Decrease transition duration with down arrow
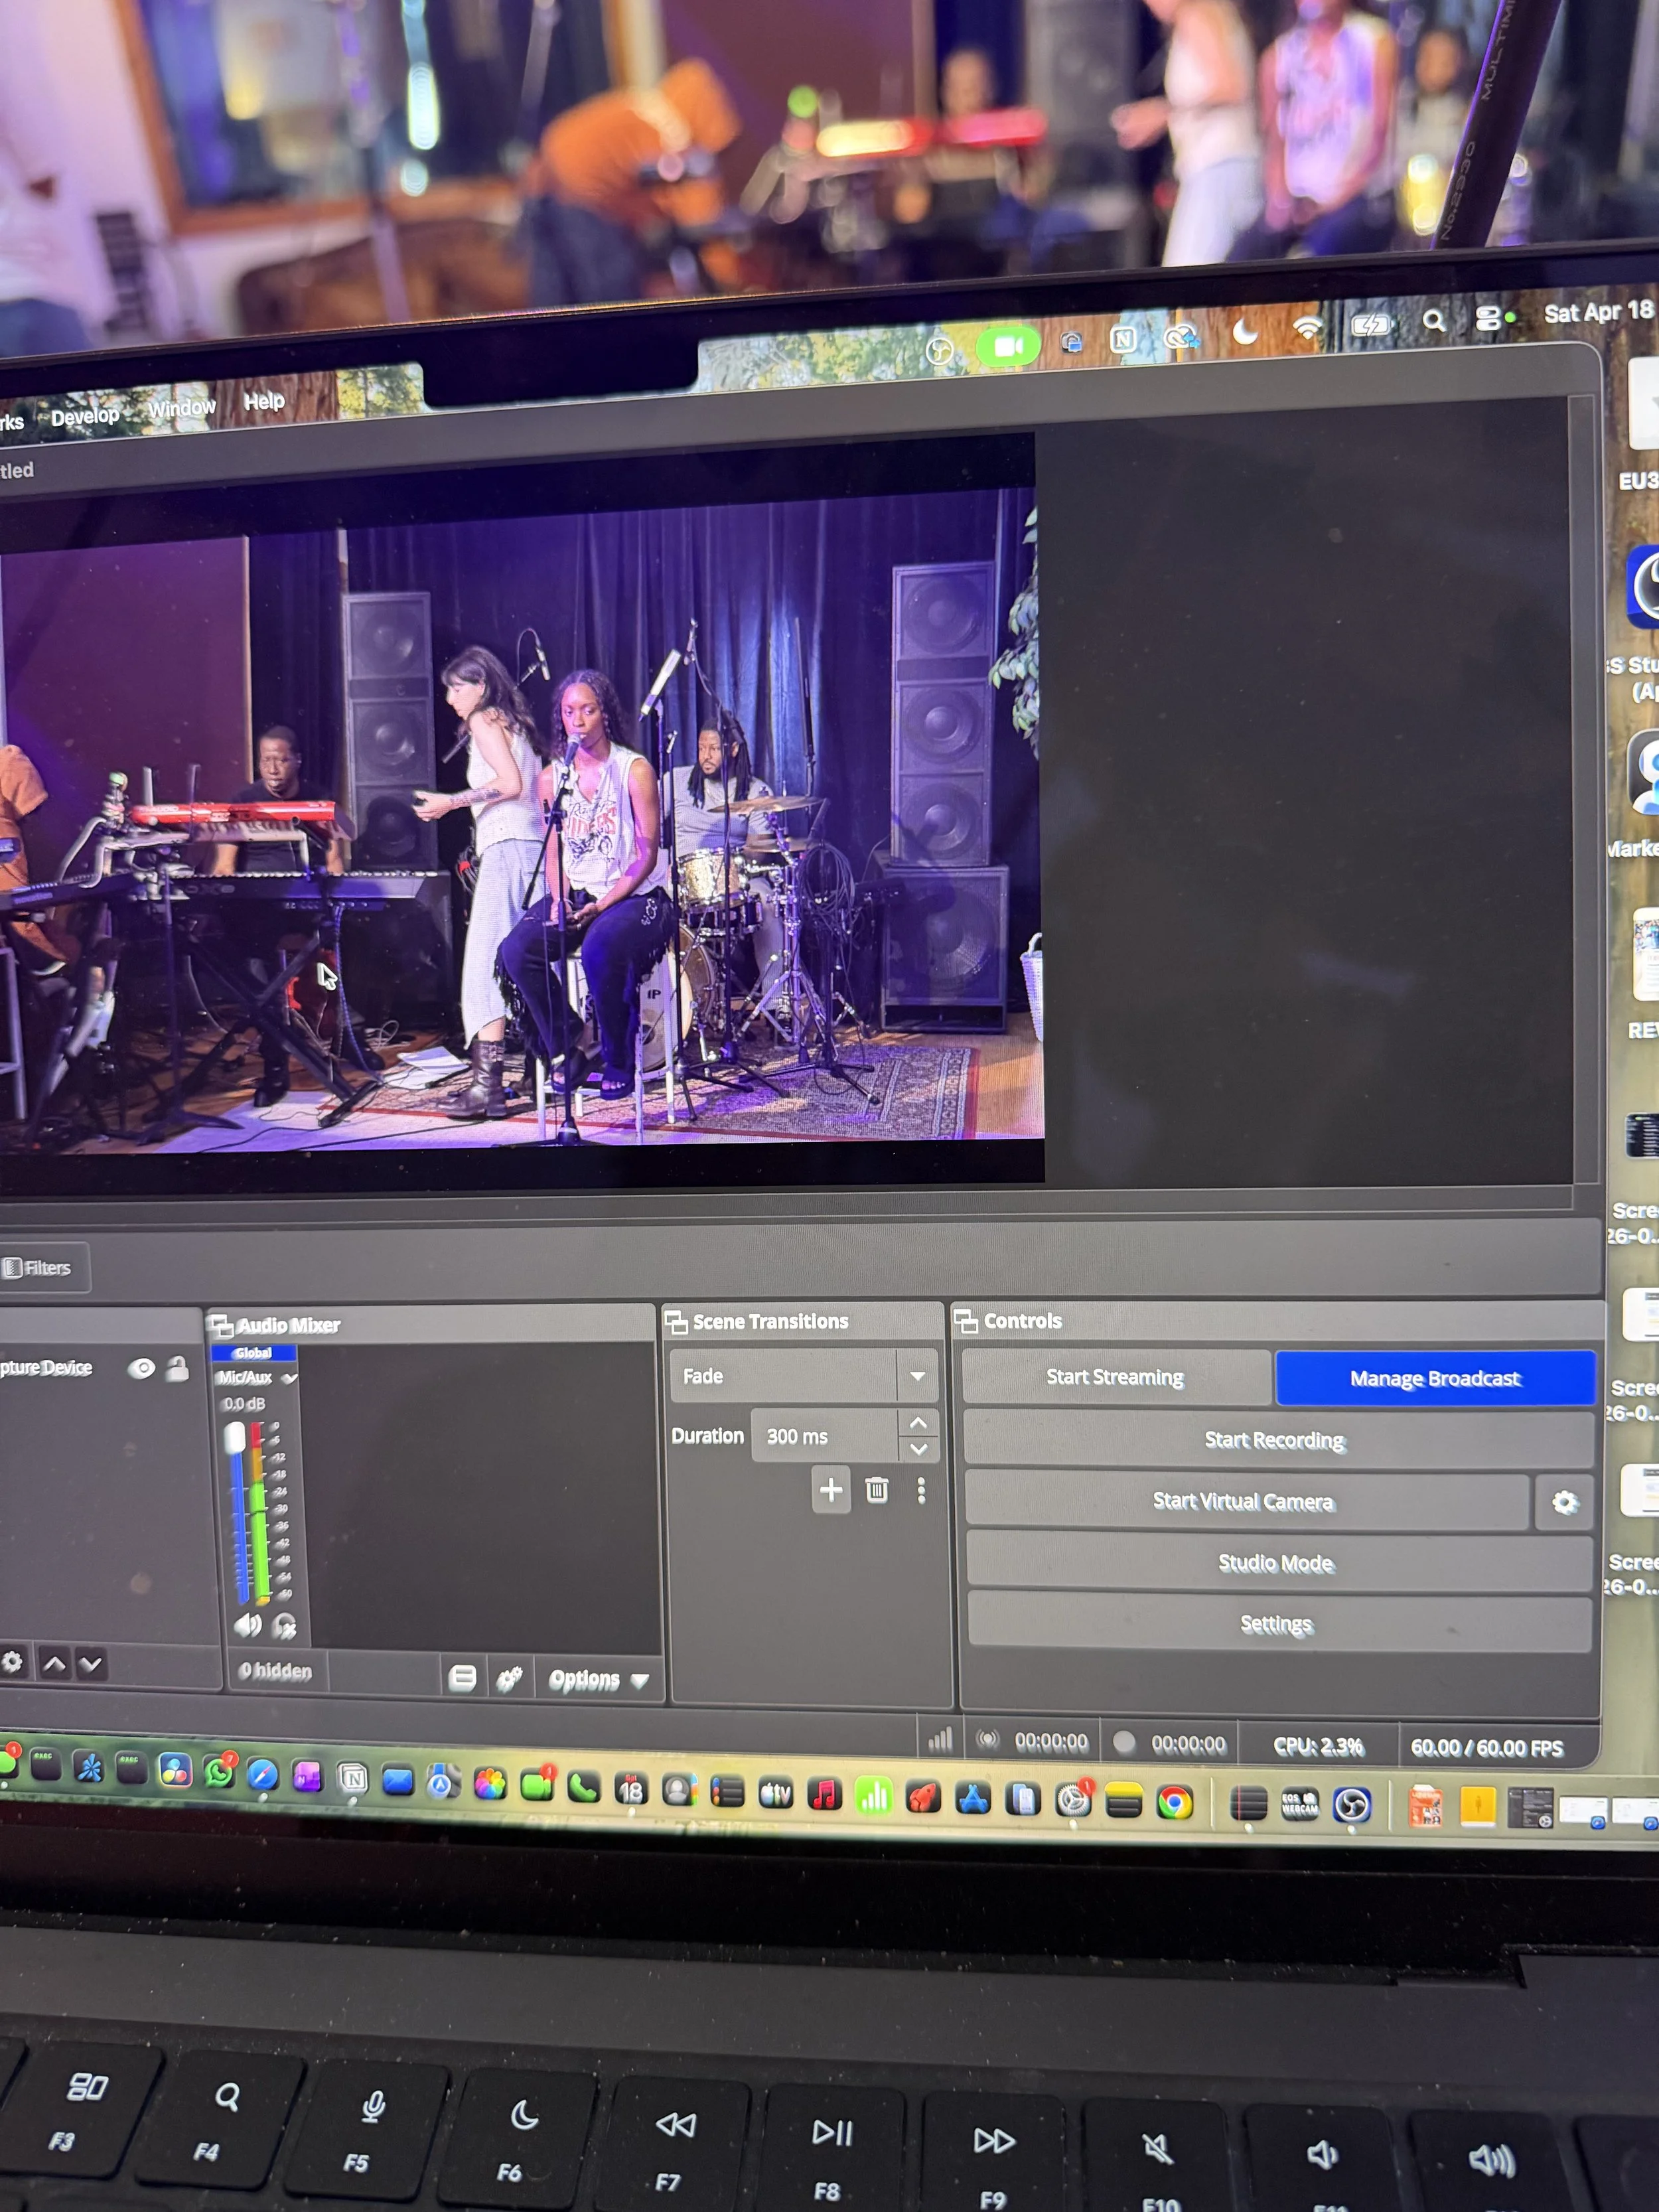This screenshot has height=2212, width=1659. click(x=919, y=1448)
